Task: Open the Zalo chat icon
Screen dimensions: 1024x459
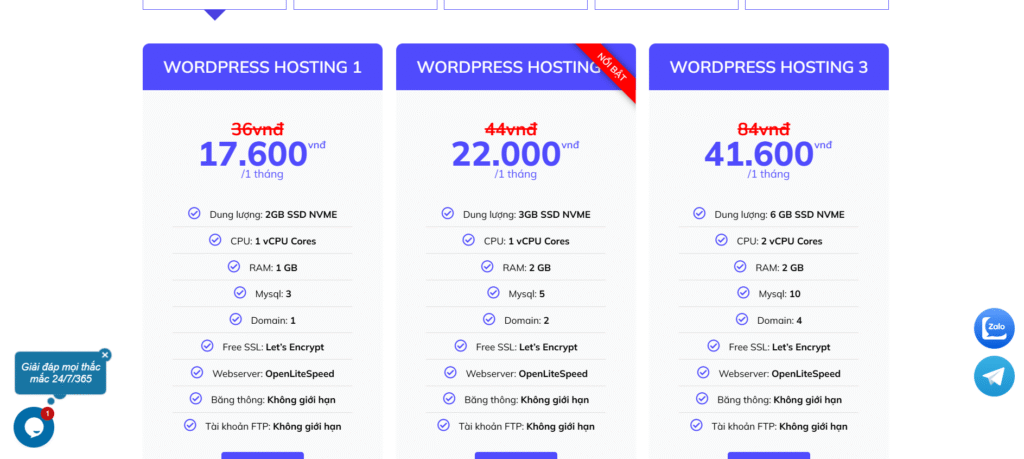Action: tap(994, 328)
